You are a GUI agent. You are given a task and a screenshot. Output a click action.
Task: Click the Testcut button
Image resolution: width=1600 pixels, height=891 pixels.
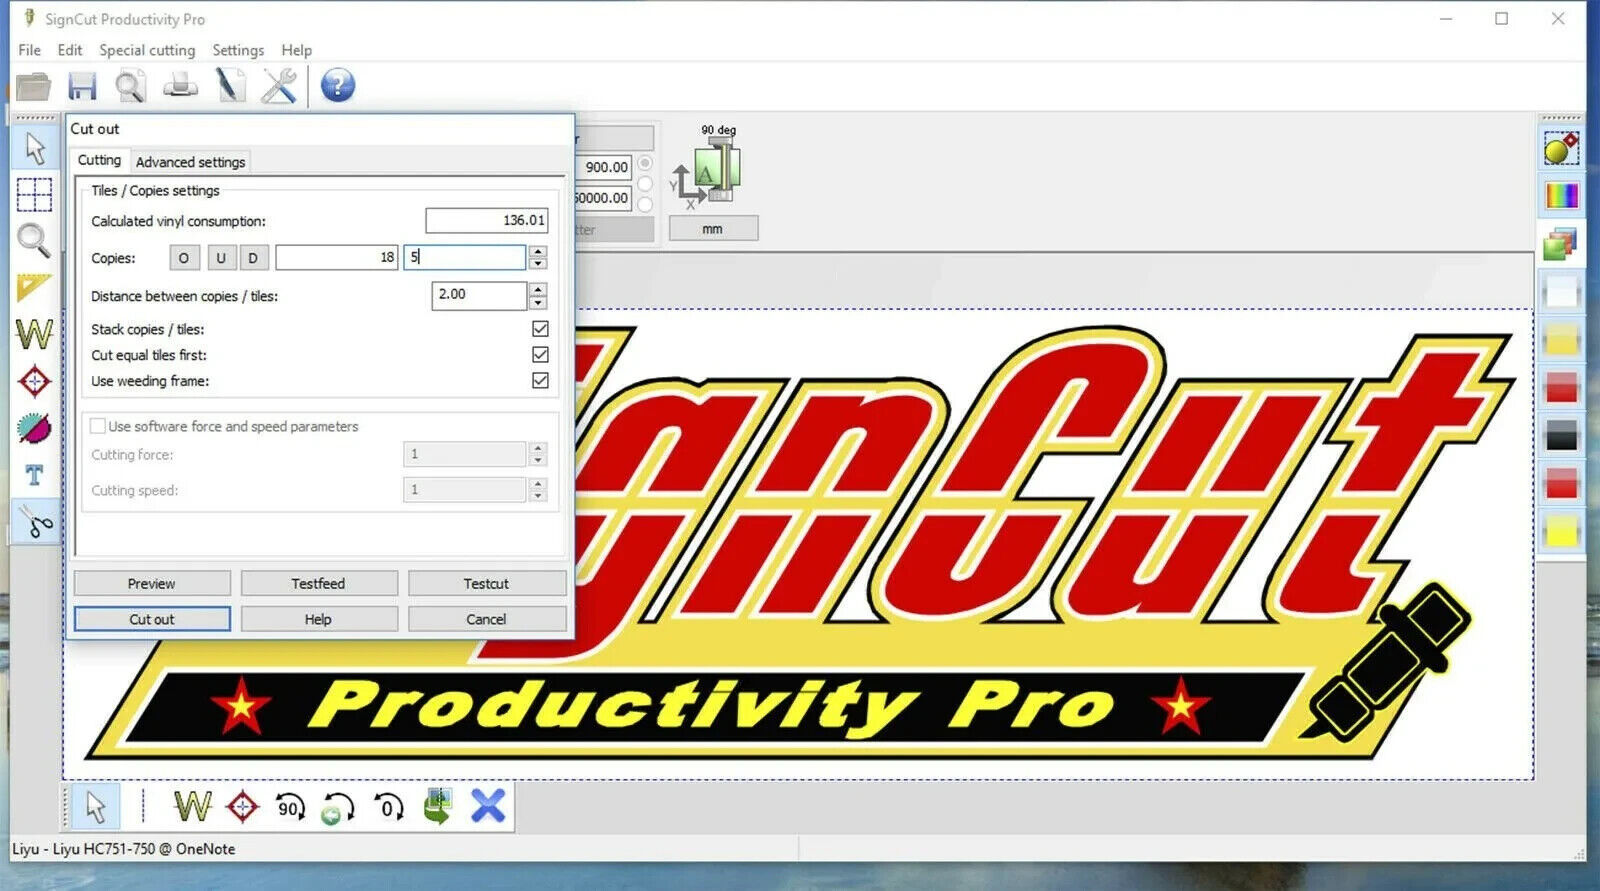click(486, 584)
